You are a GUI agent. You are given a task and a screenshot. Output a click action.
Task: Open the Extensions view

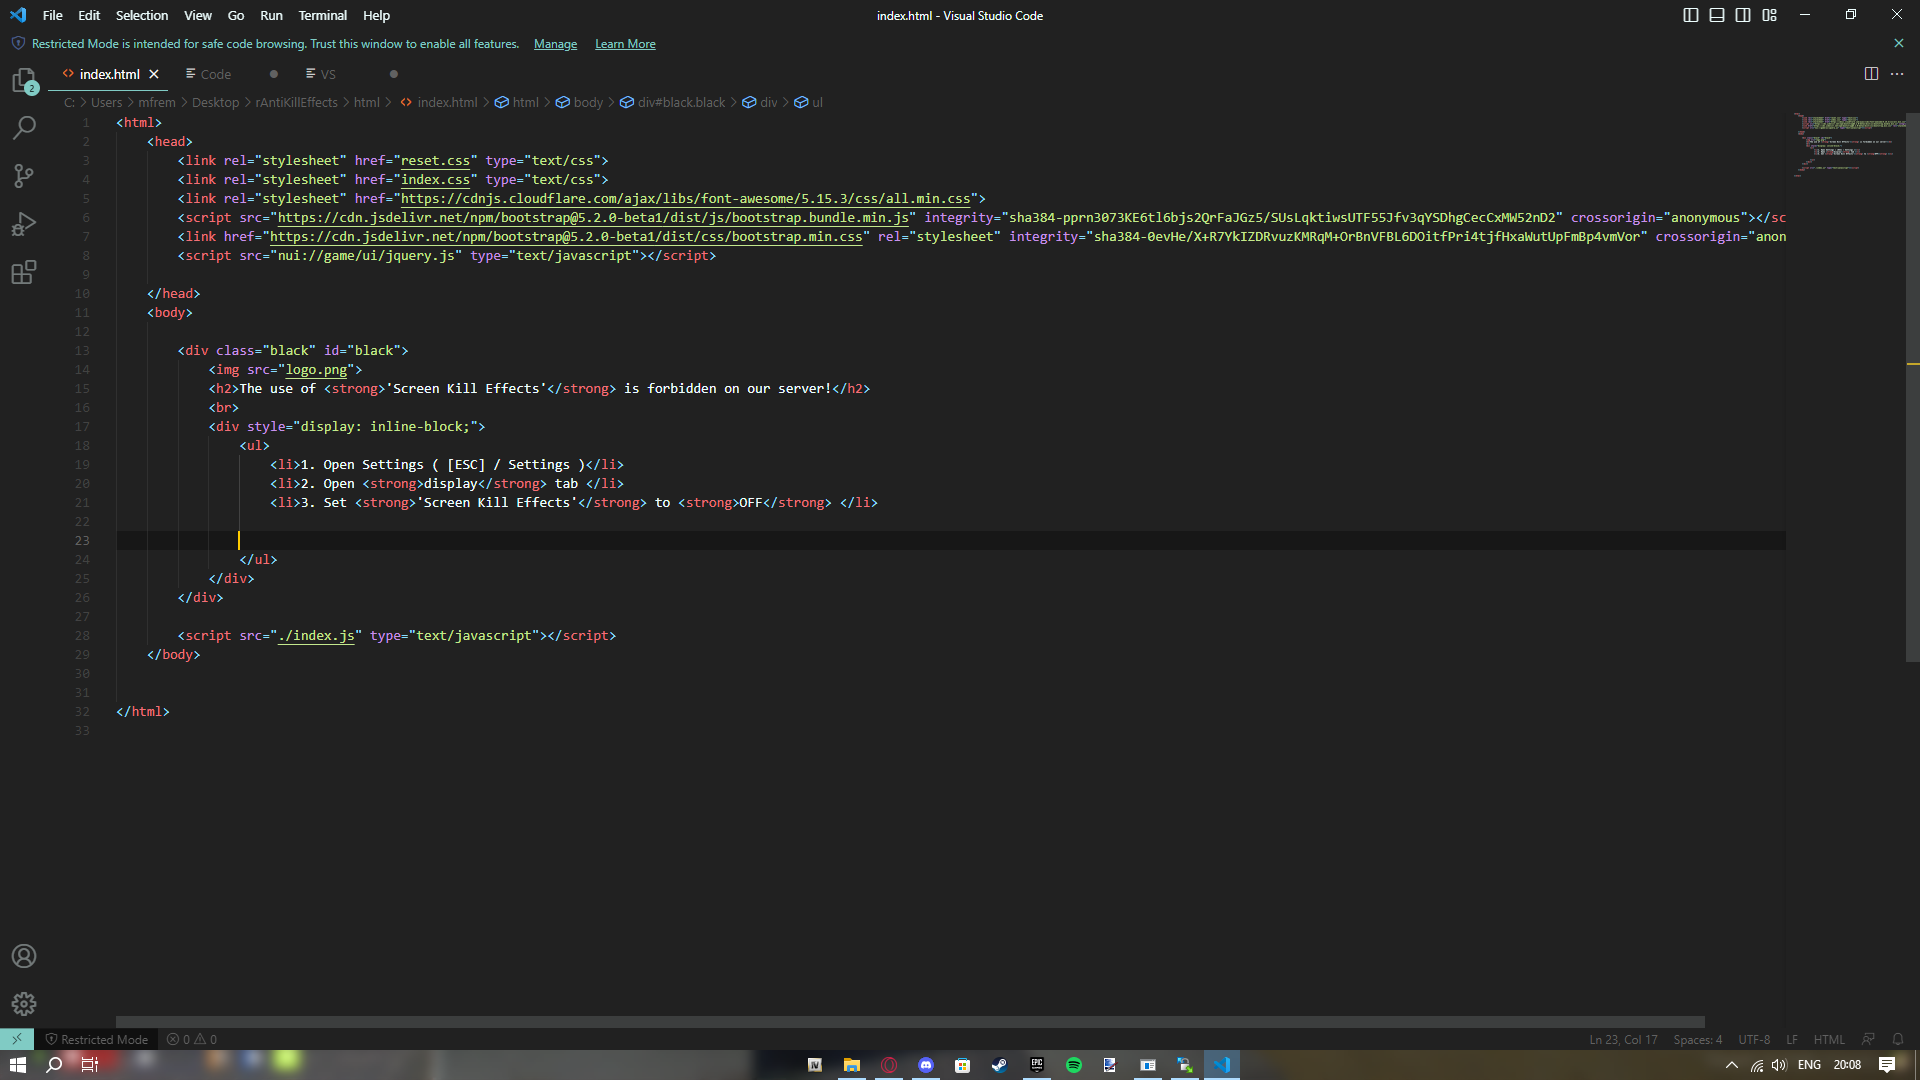coord(24,272)
